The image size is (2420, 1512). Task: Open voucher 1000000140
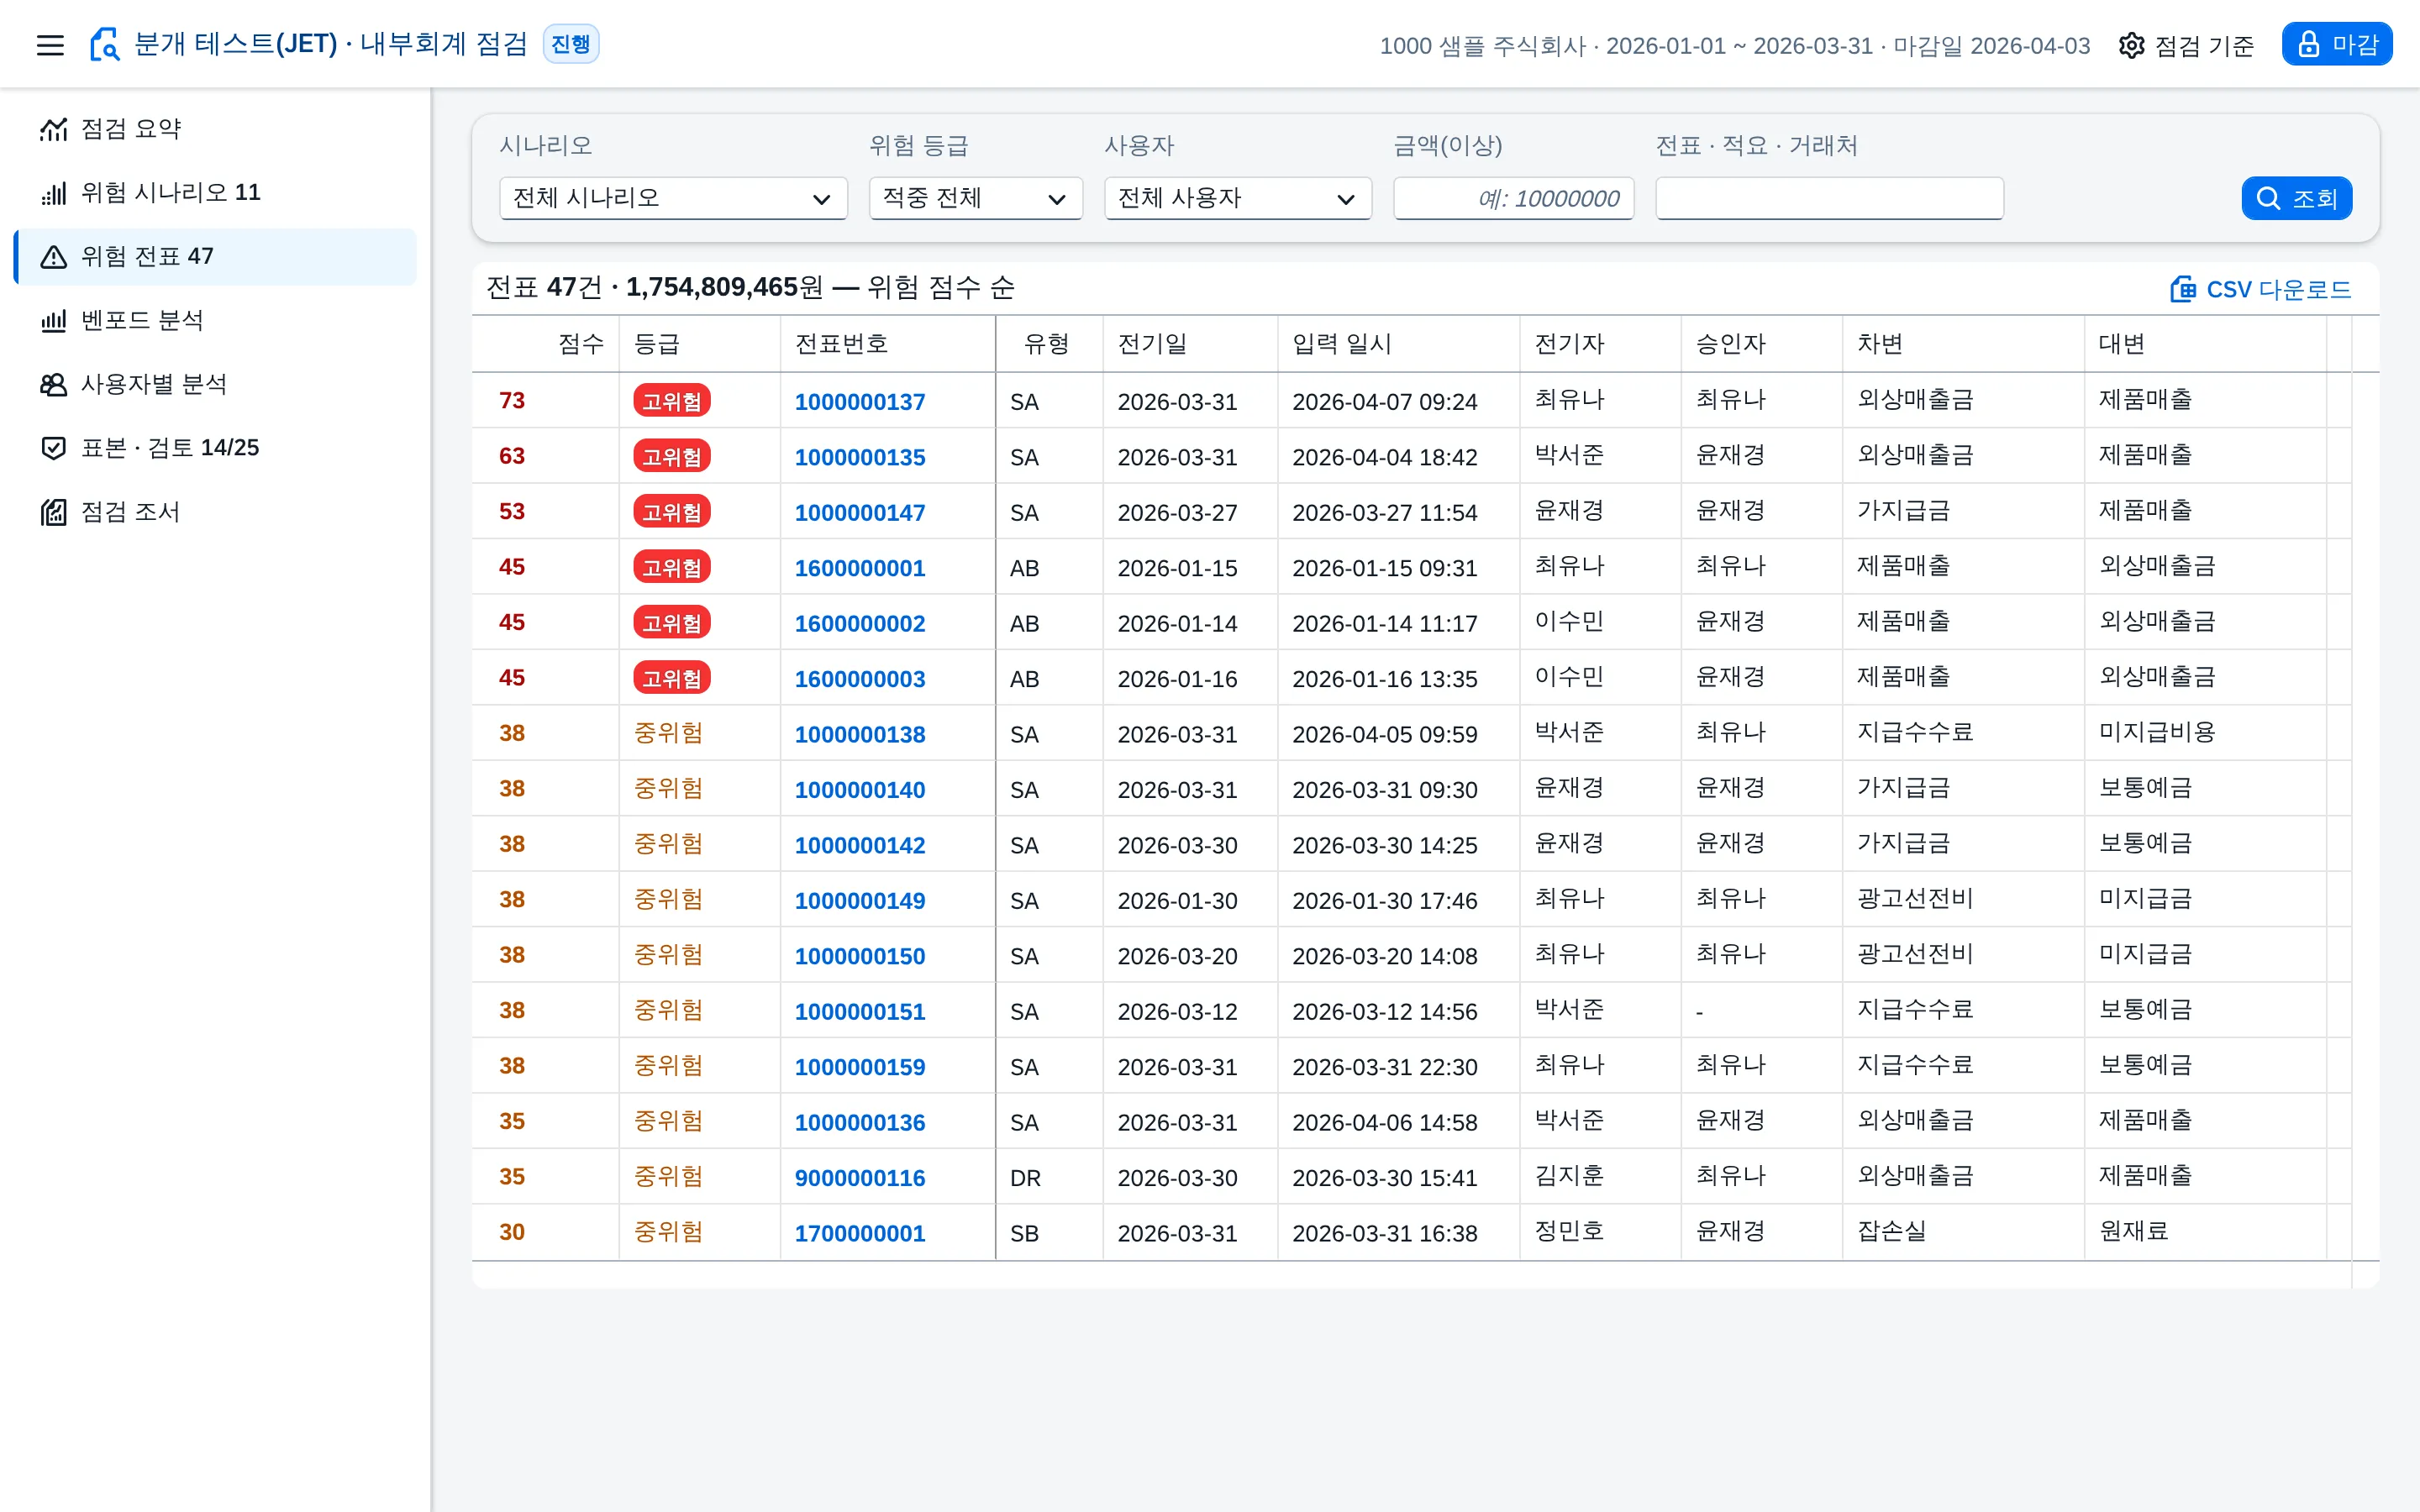(860, 790)
